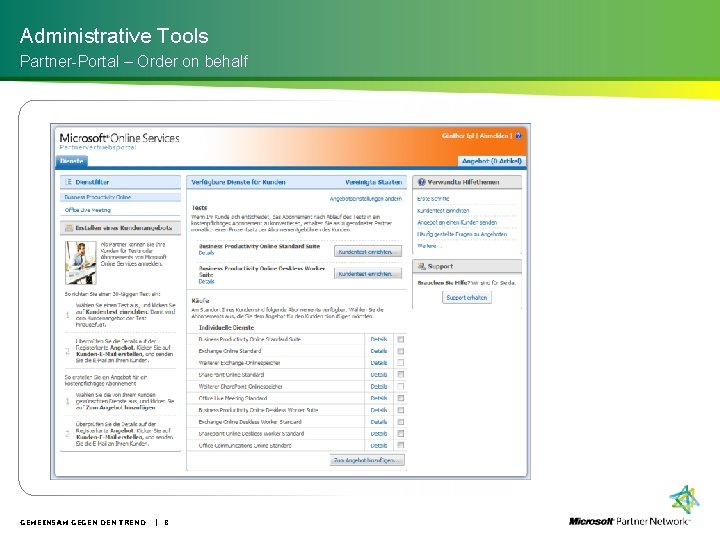Select Business Productivity Online filter

(120, 197)
